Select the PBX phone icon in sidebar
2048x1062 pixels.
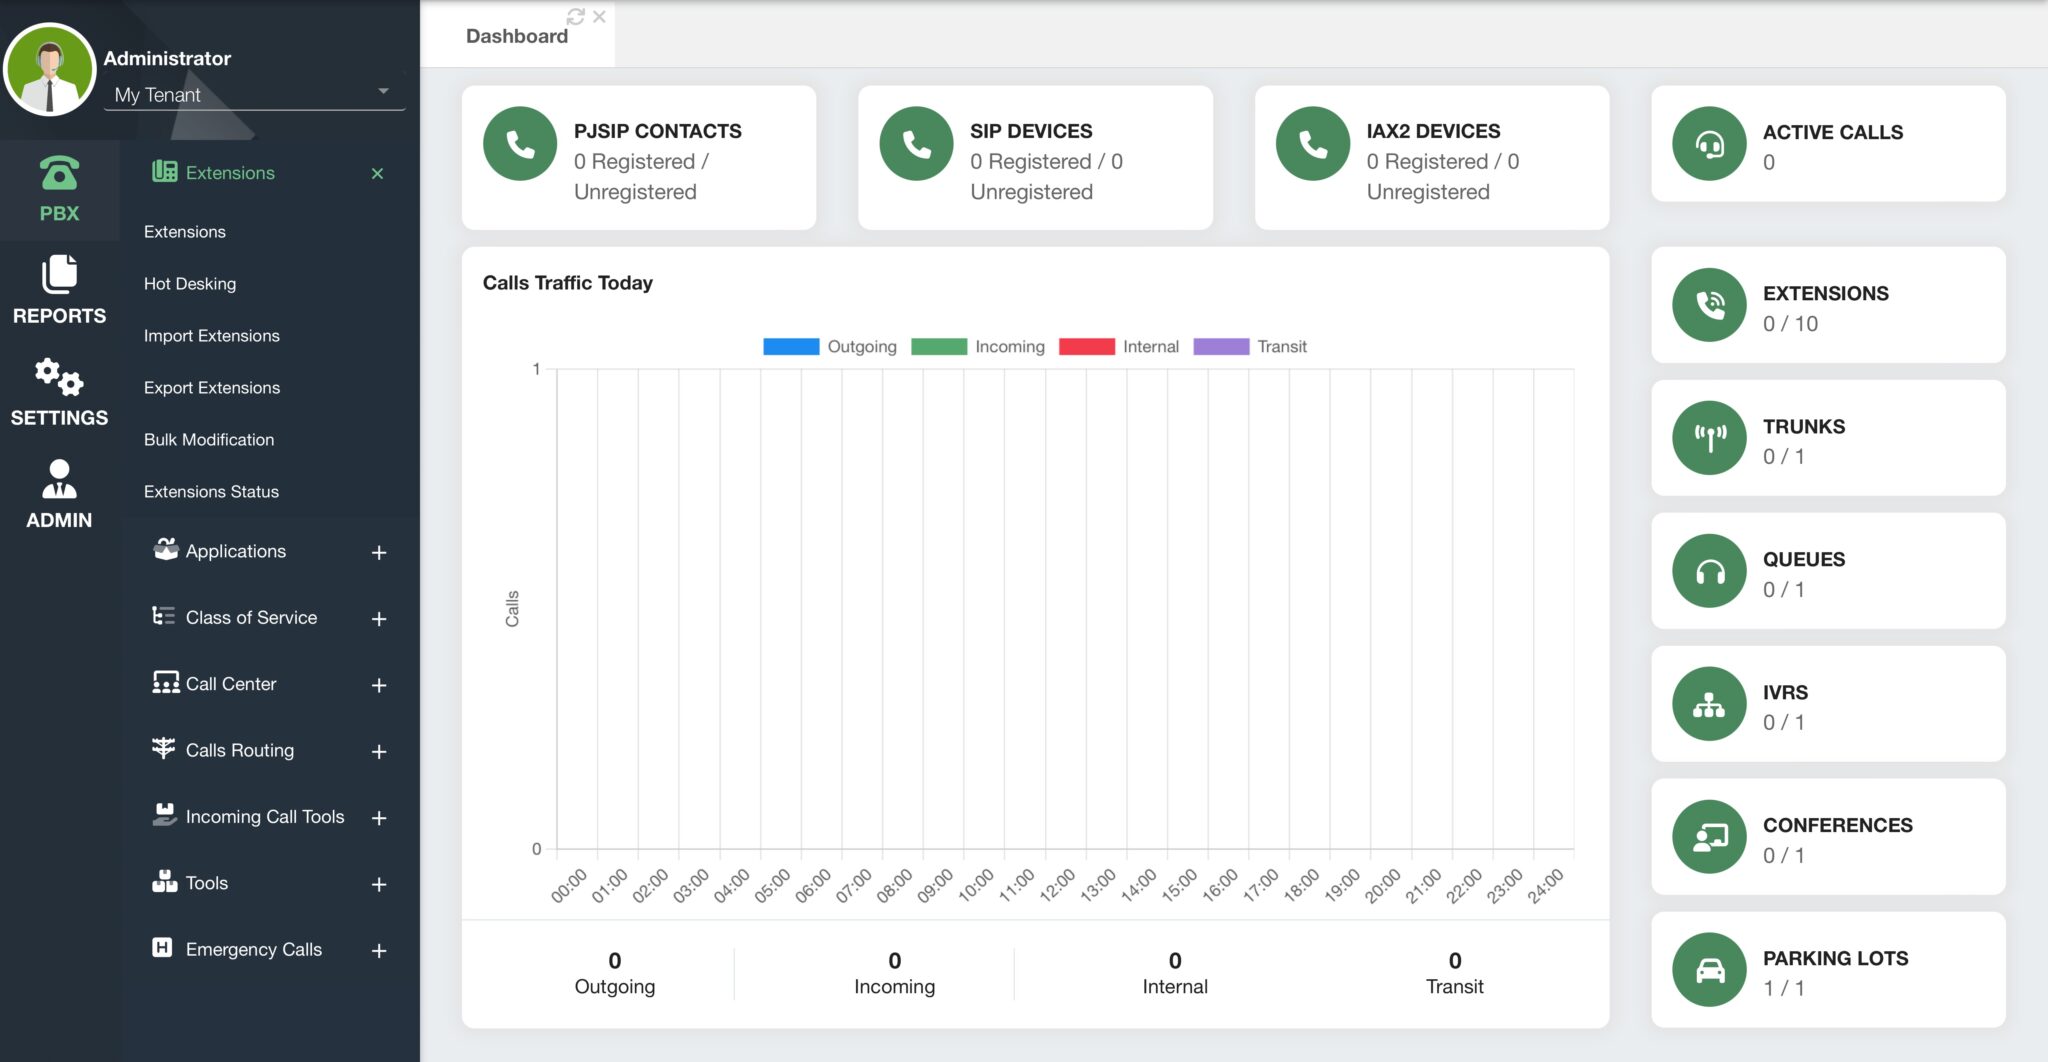[x=57, y=174]
